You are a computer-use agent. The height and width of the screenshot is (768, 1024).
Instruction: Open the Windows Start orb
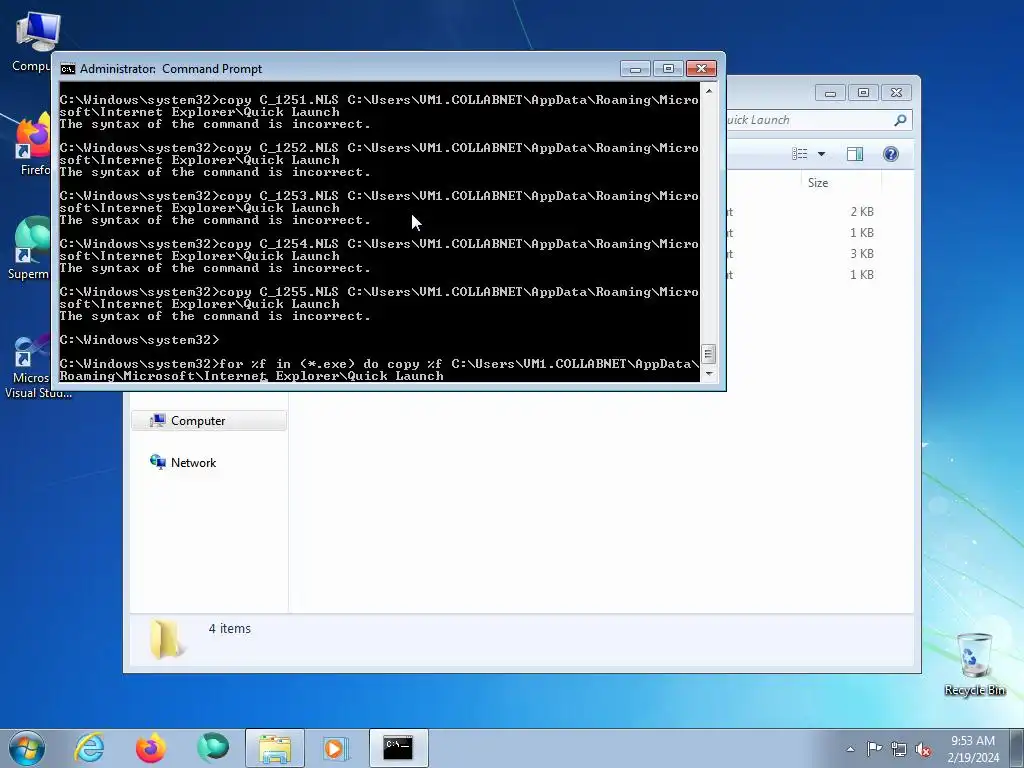pyautogui.click(x=27, y=748)
